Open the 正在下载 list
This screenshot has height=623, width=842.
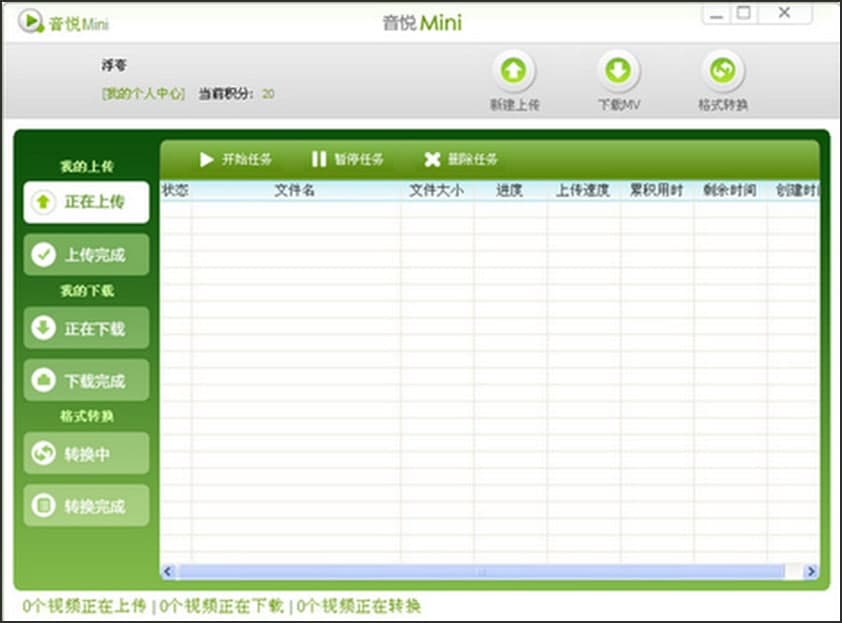pos(86,328)
